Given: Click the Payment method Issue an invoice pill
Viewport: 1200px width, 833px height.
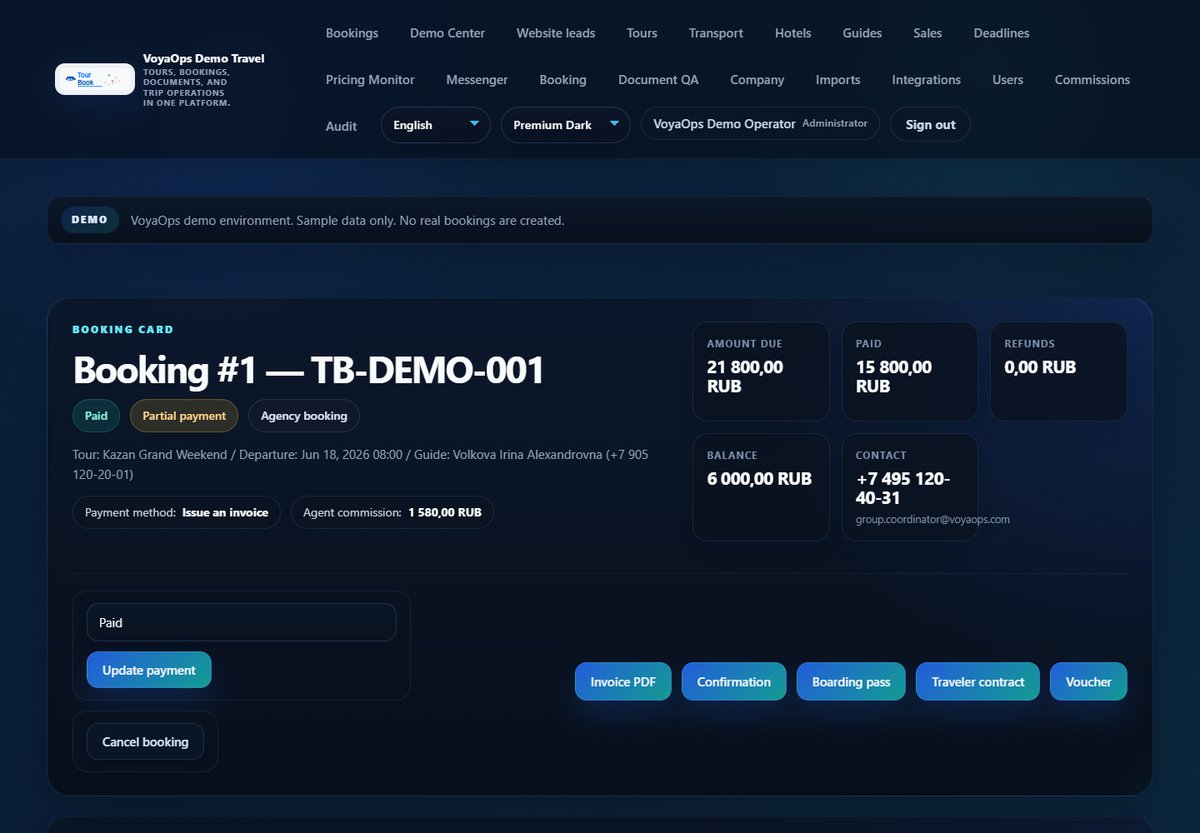Looking at the screenshot, I should (x=177, y=513).
